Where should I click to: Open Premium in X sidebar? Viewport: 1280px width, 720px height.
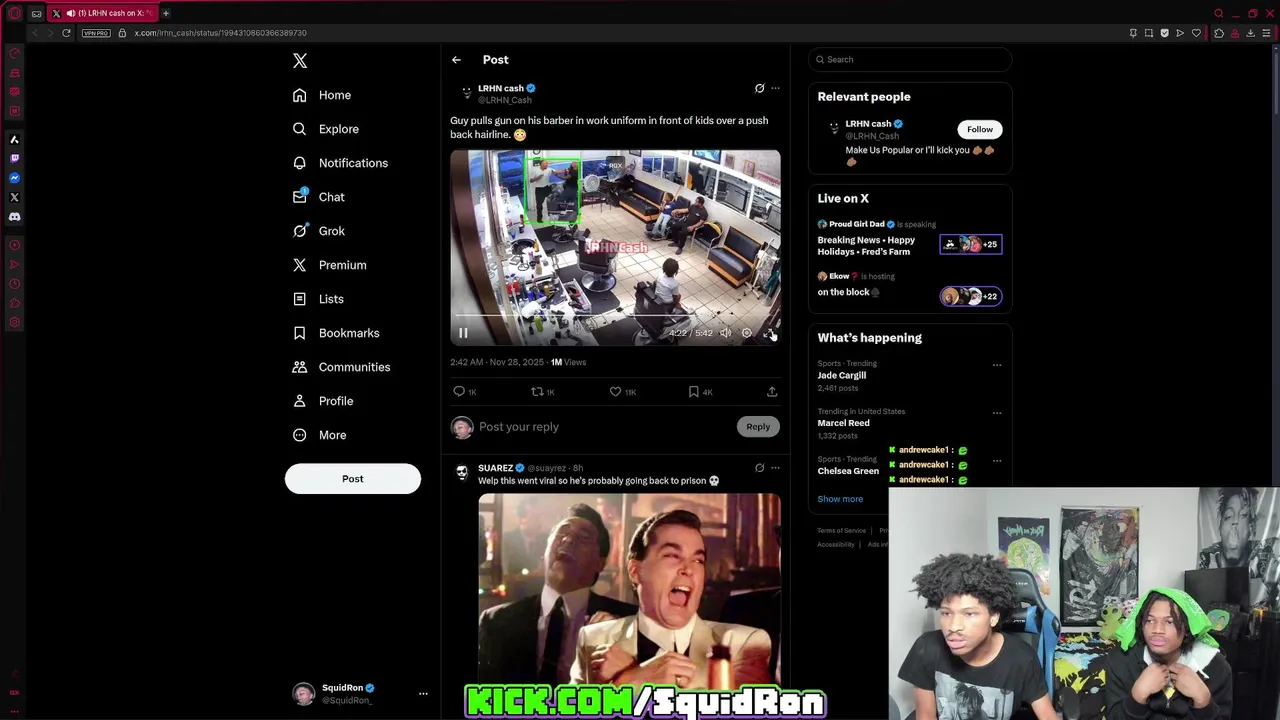[330, 265]
